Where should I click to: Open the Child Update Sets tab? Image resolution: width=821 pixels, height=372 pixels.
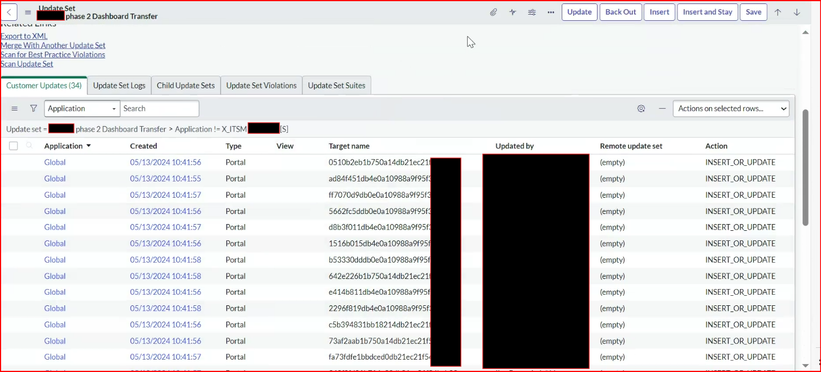coord(186,85)
